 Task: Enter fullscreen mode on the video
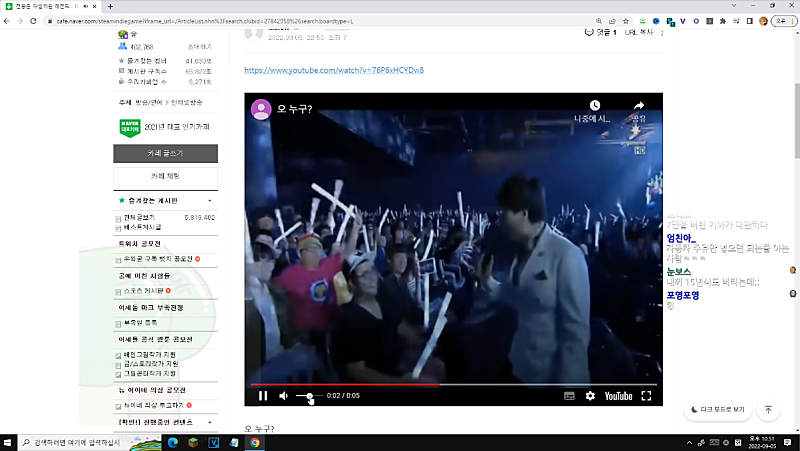(x=646, y=396)
